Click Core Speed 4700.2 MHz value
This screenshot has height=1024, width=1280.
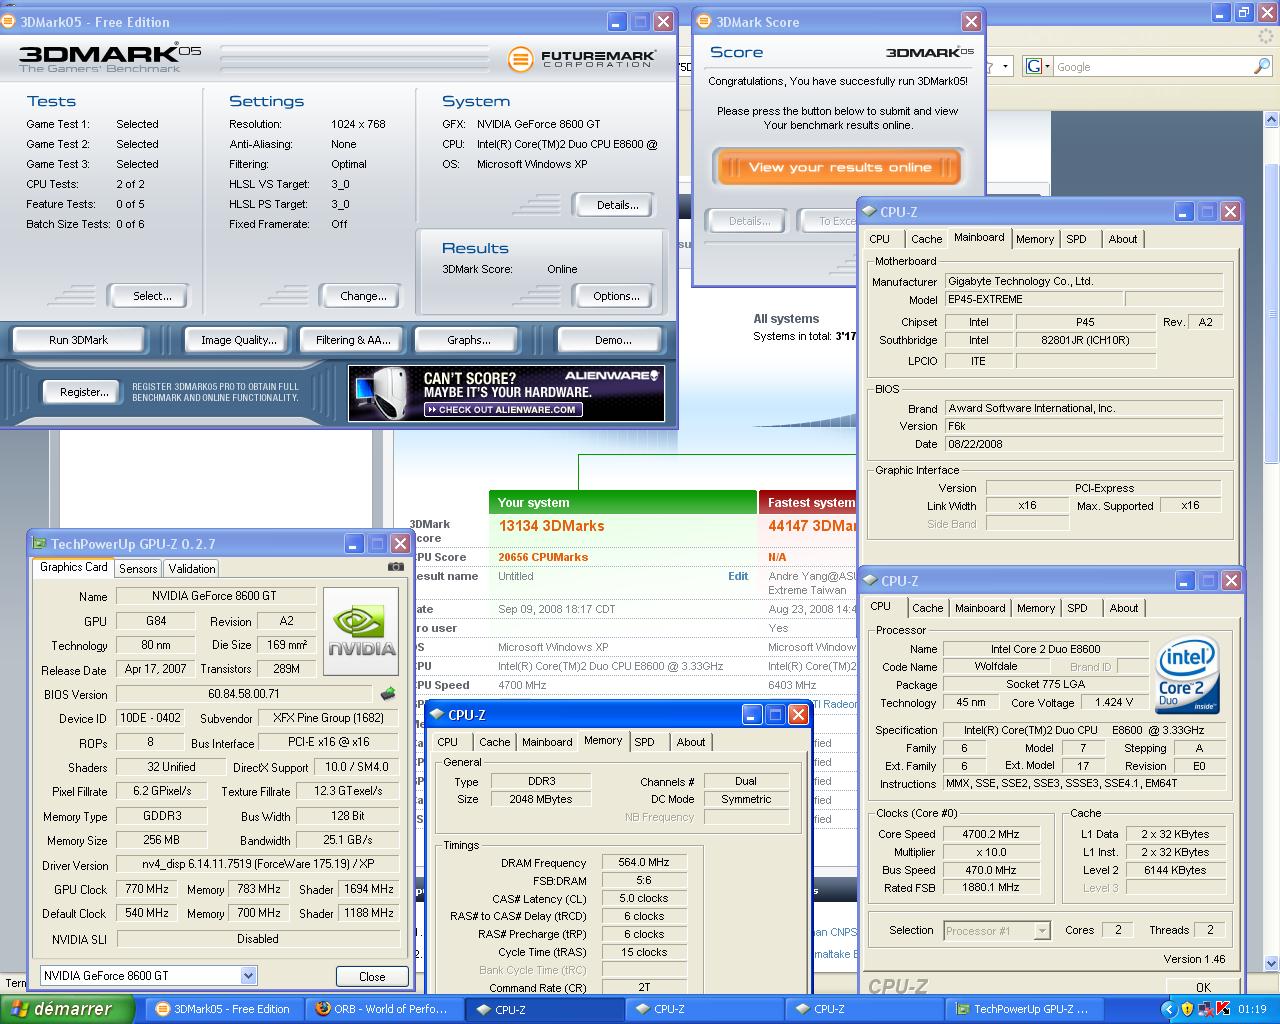coord(991,834)
